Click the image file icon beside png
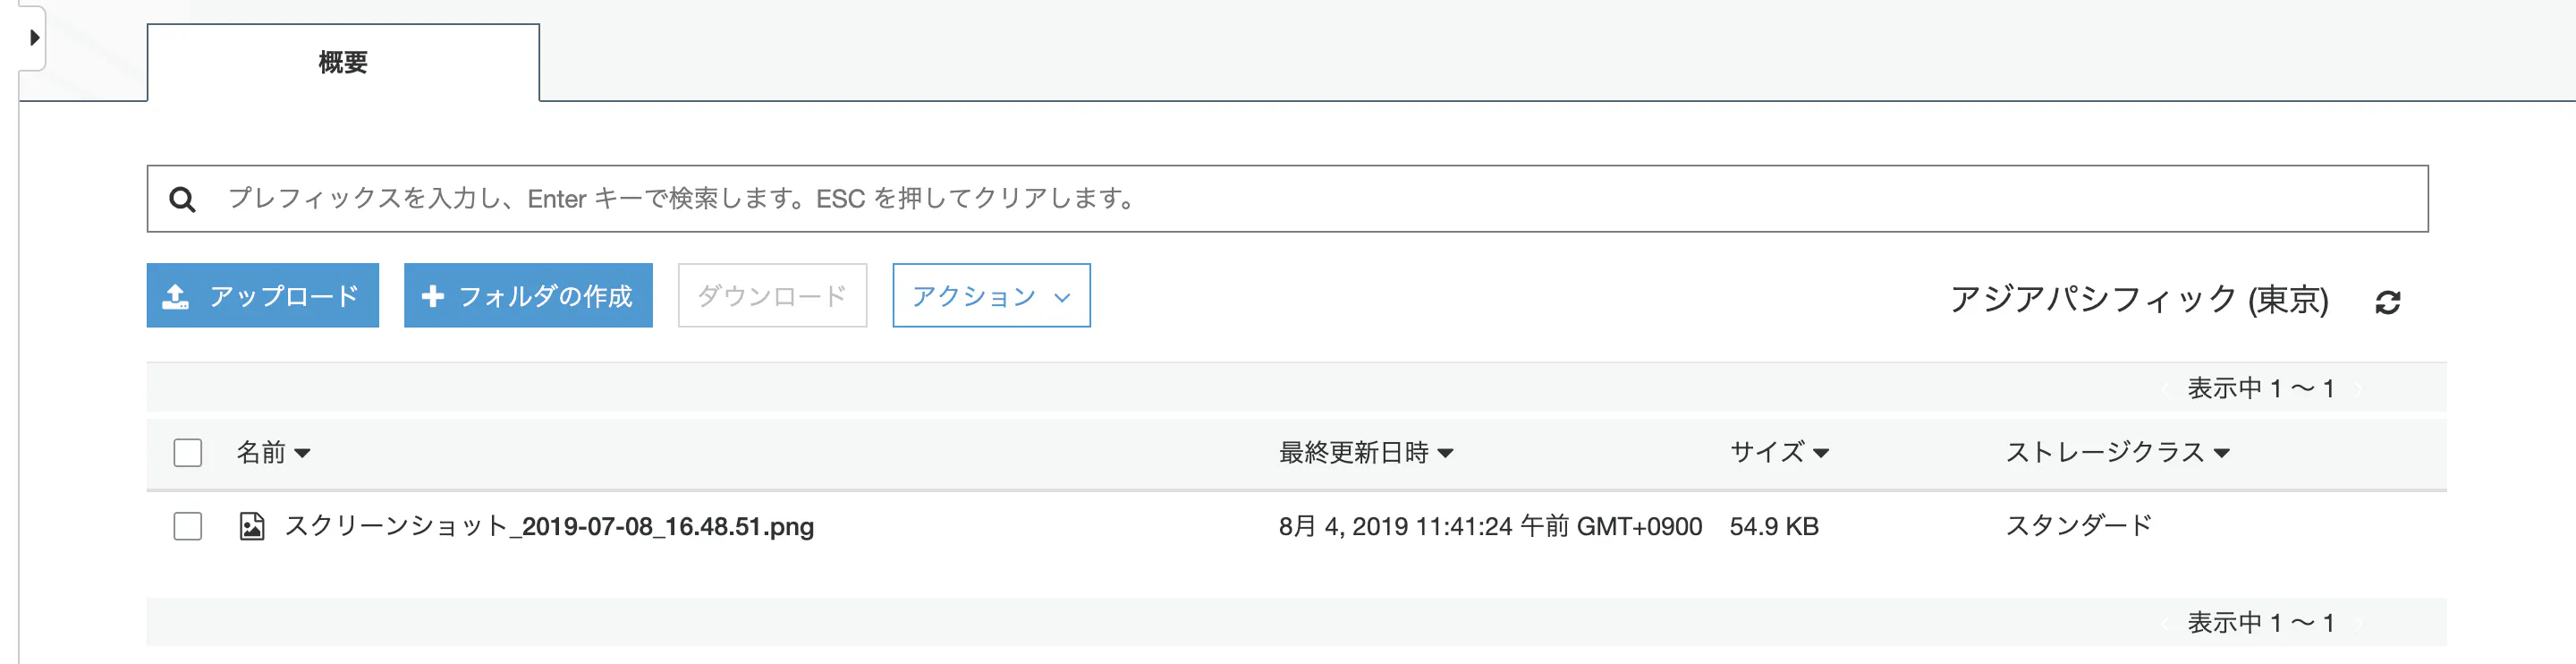The image size is (2576, 664). pyautogui.click(x=252, y=526)
